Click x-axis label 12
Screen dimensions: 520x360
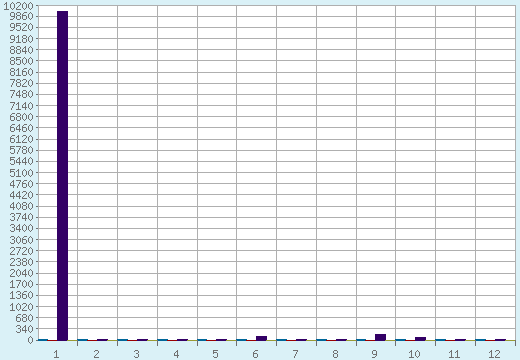[x=494, y=354]
